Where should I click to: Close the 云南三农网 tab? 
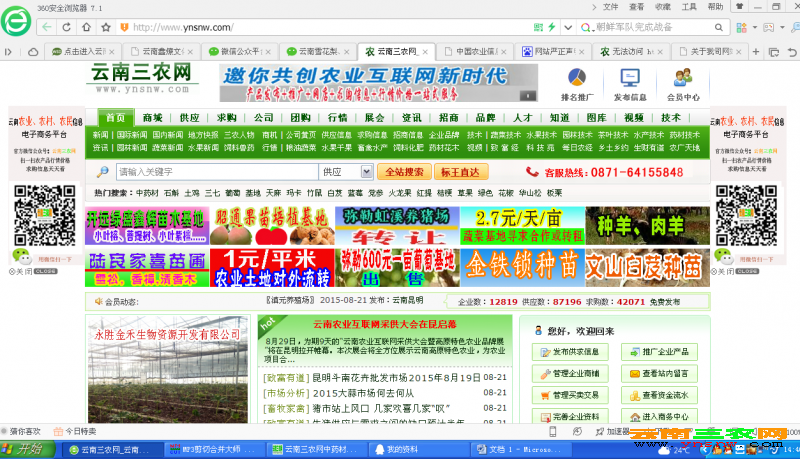(424, 52)
